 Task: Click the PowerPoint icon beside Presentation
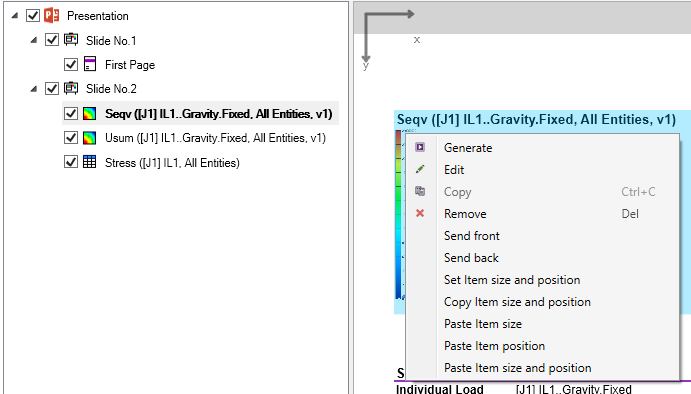(x=52, y=15)
